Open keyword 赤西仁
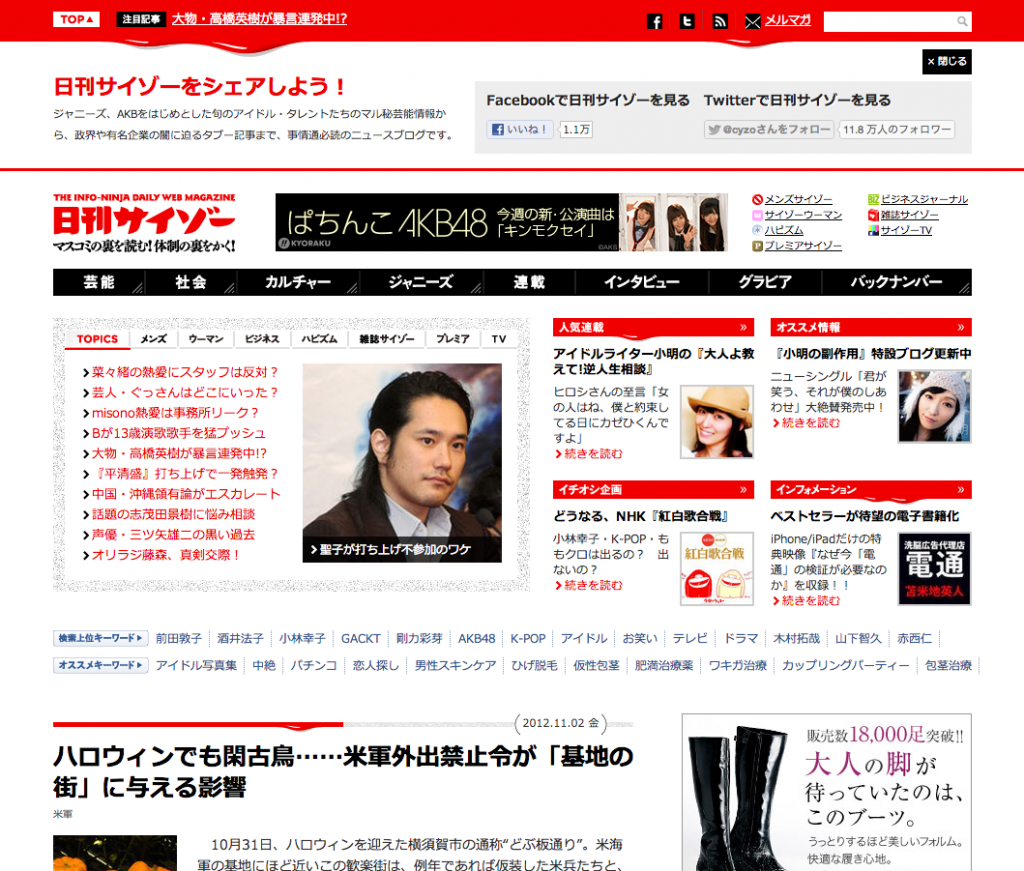The height and width of the screenshot is (871, 1024). pyautogui.click(x=914, y=639)
